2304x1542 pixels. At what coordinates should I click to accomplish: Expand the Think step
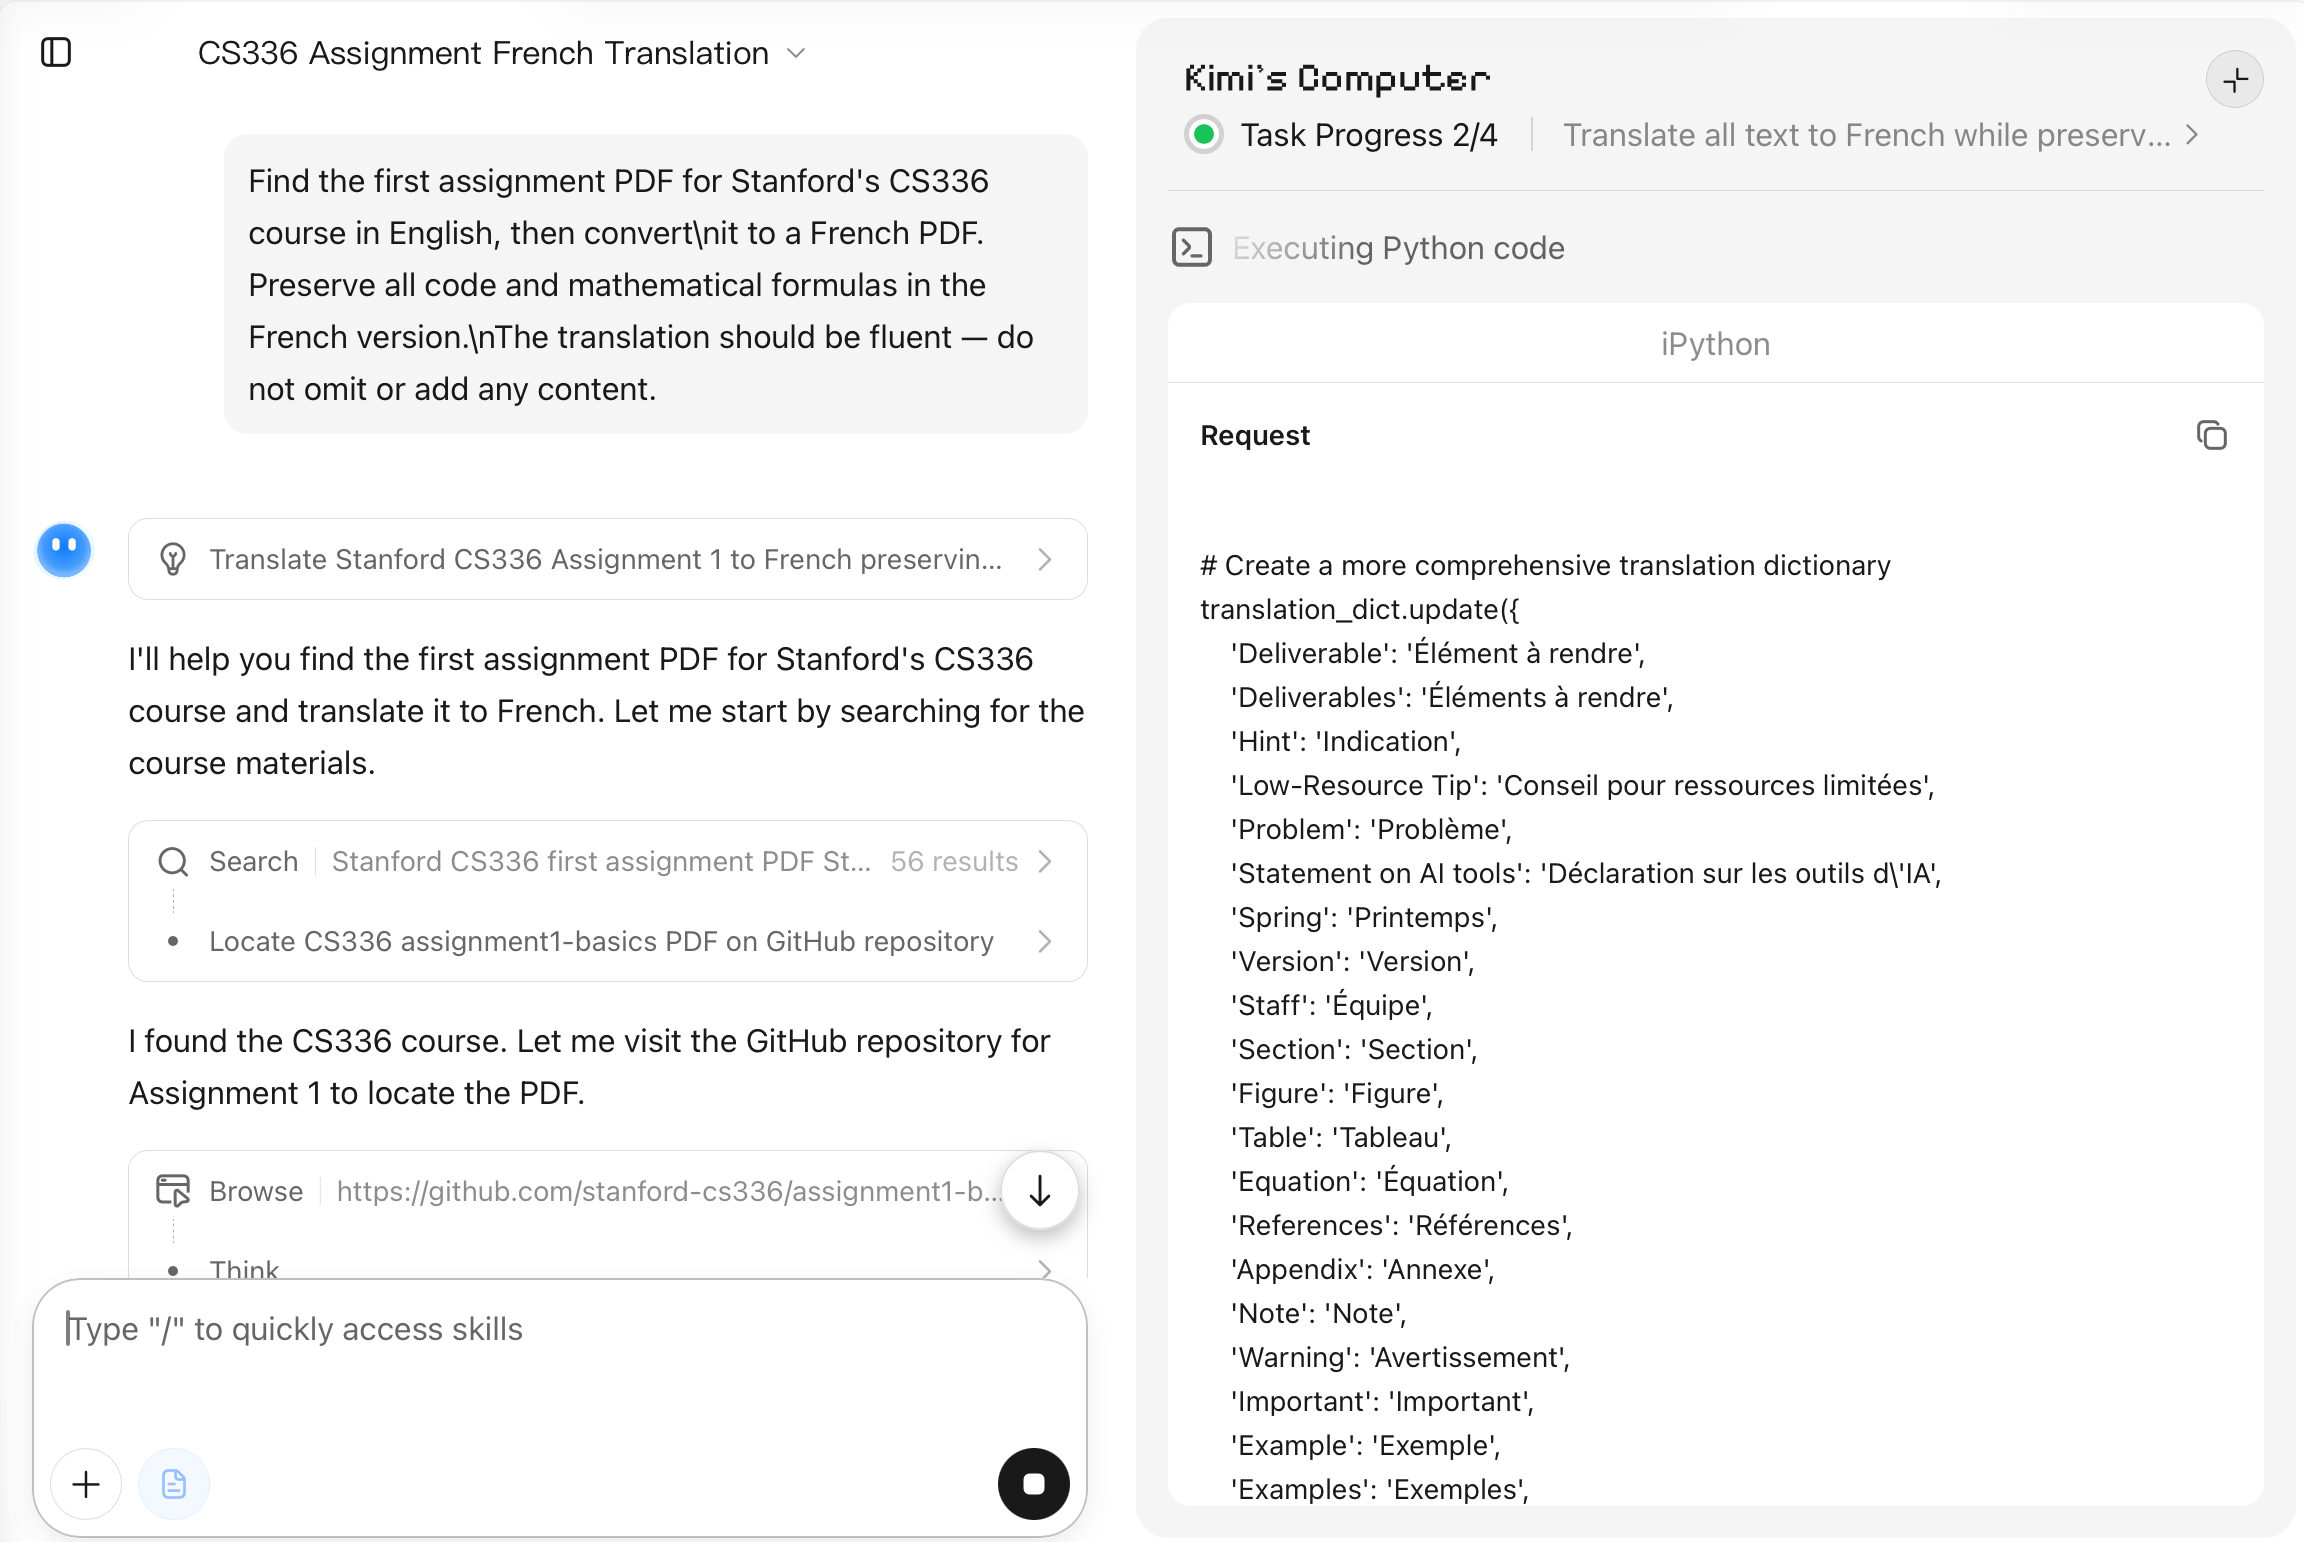608,1269
